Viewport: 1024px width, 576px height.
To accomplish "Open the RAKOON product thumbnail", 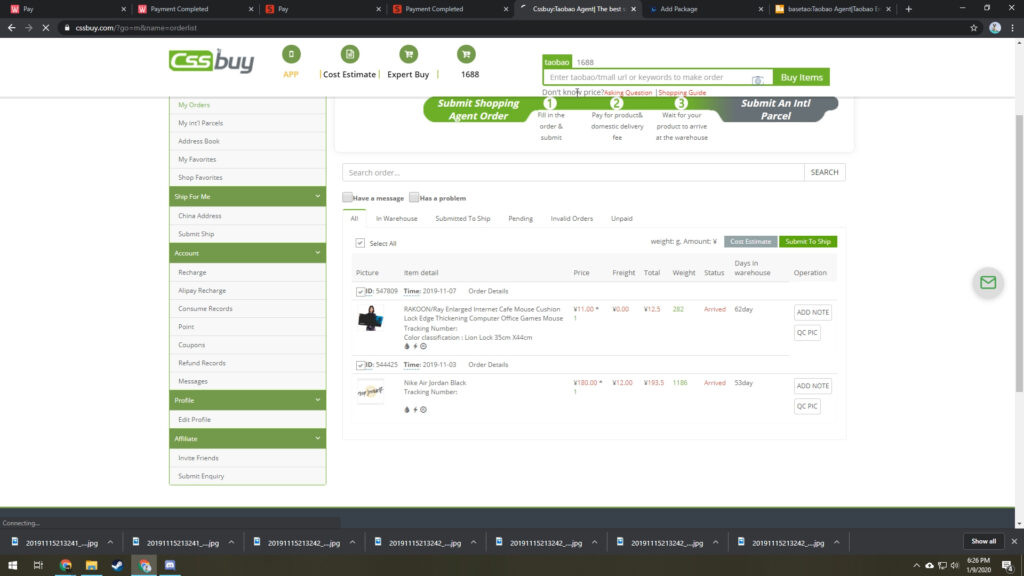I will tap(370, 318).
